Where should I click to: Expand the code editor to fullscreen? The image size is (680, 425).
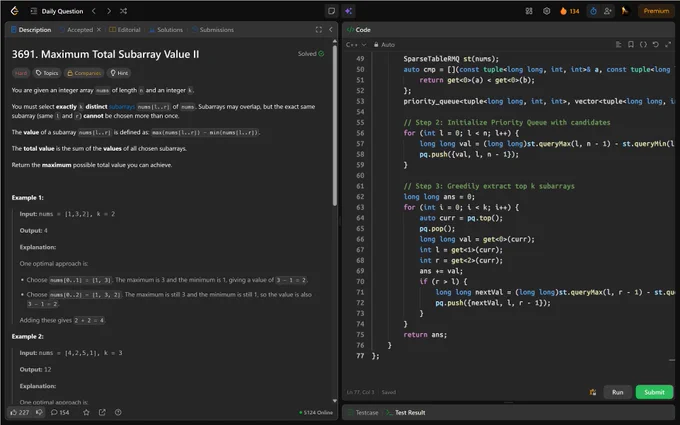[x=668, y=44]
